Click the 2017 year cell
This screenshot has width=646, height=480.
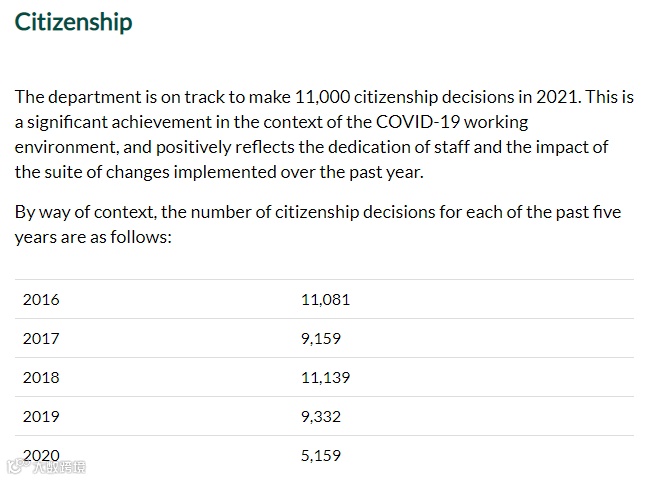point(41,339)
